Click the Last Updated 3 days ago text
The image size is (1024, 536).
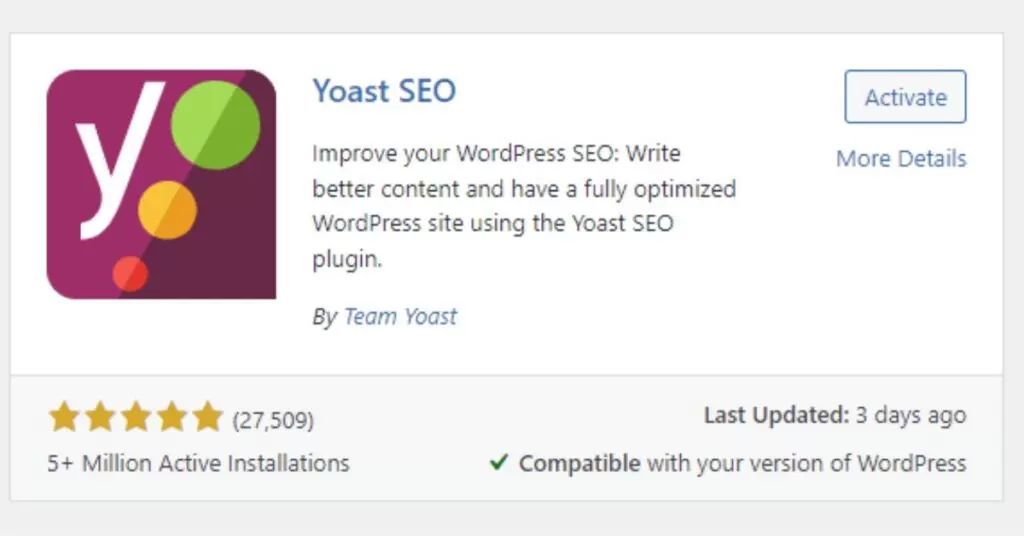click(835, 415)
